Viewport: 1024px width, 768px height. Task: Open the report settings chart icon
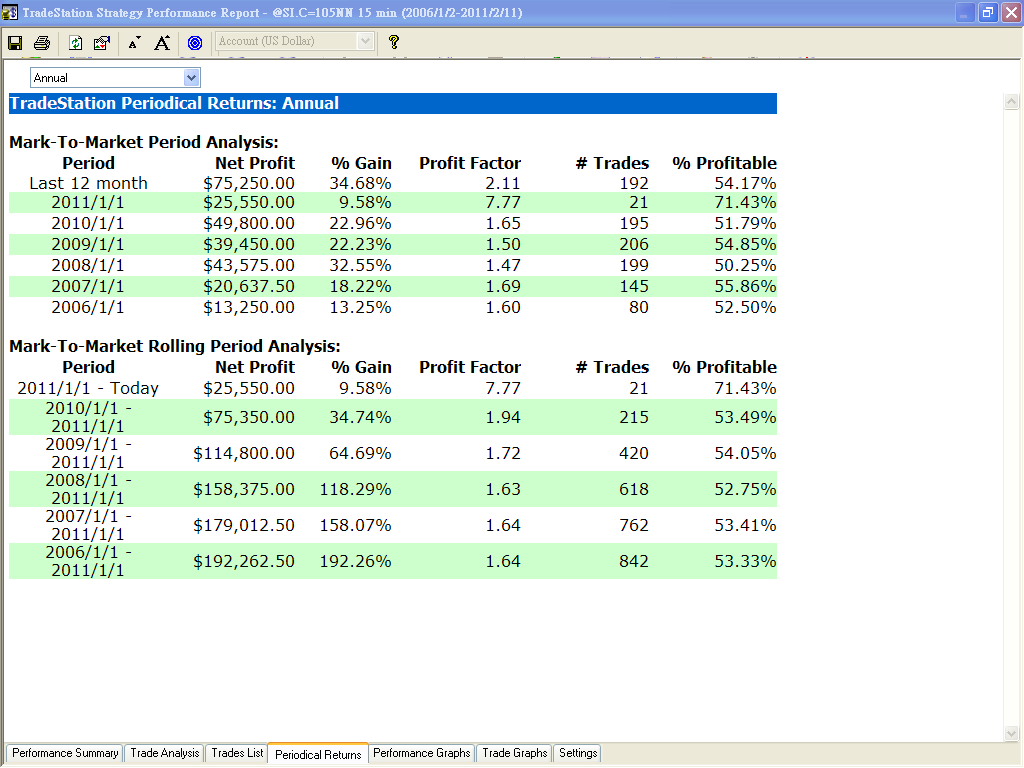(x=102, y=43)
